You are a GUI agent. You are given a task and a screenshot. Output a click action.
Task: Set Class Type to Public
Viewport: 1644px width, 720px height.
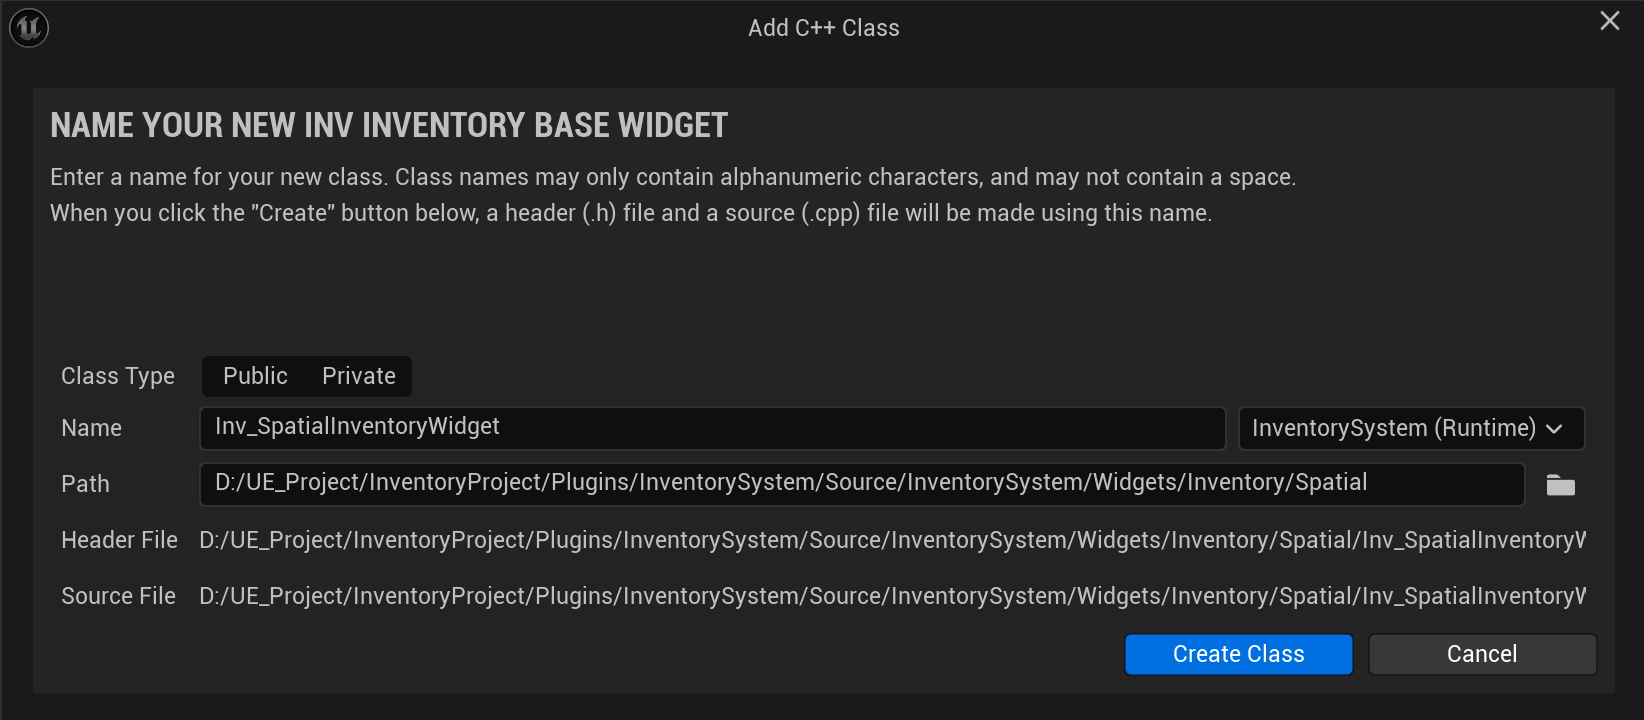pos(255,376)
